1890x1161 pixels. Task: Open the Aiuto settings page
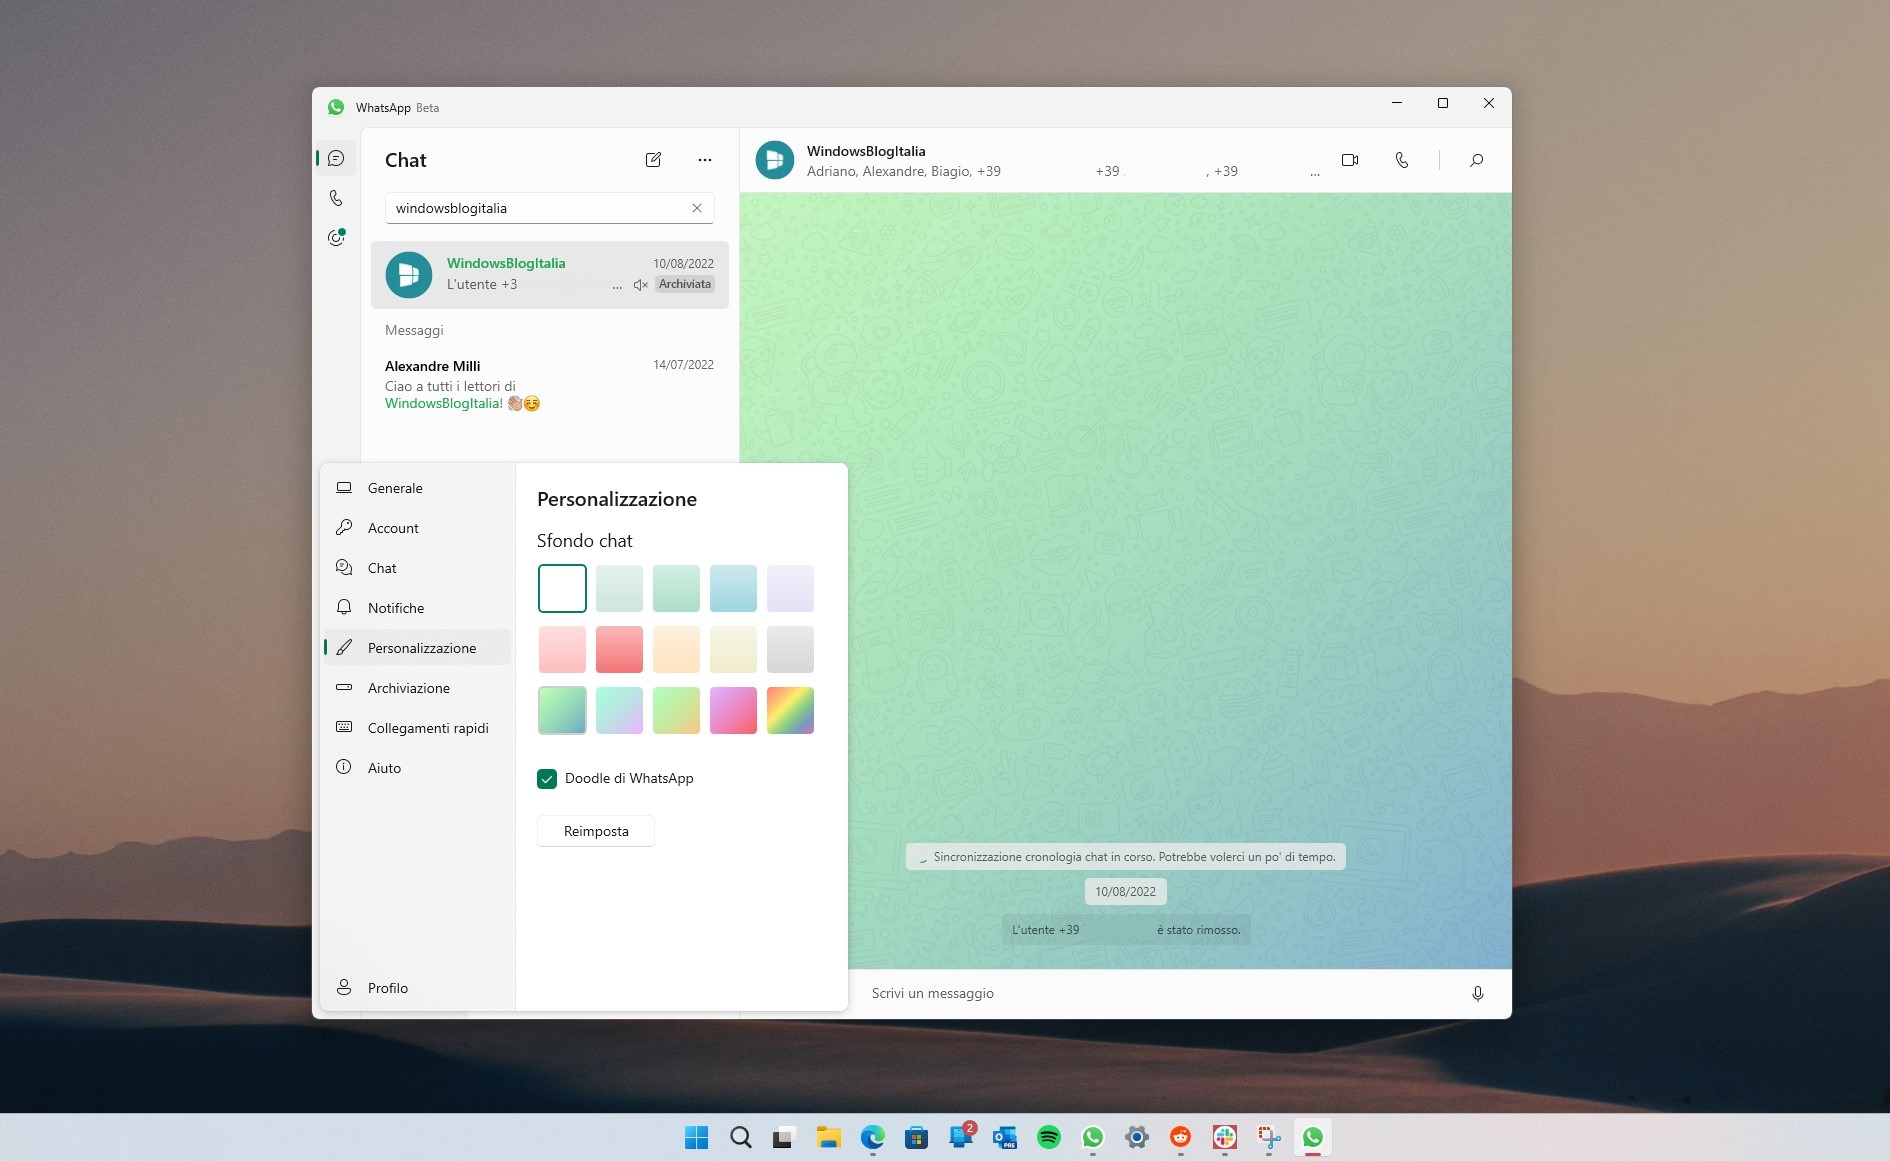click(x=417, y=768)
